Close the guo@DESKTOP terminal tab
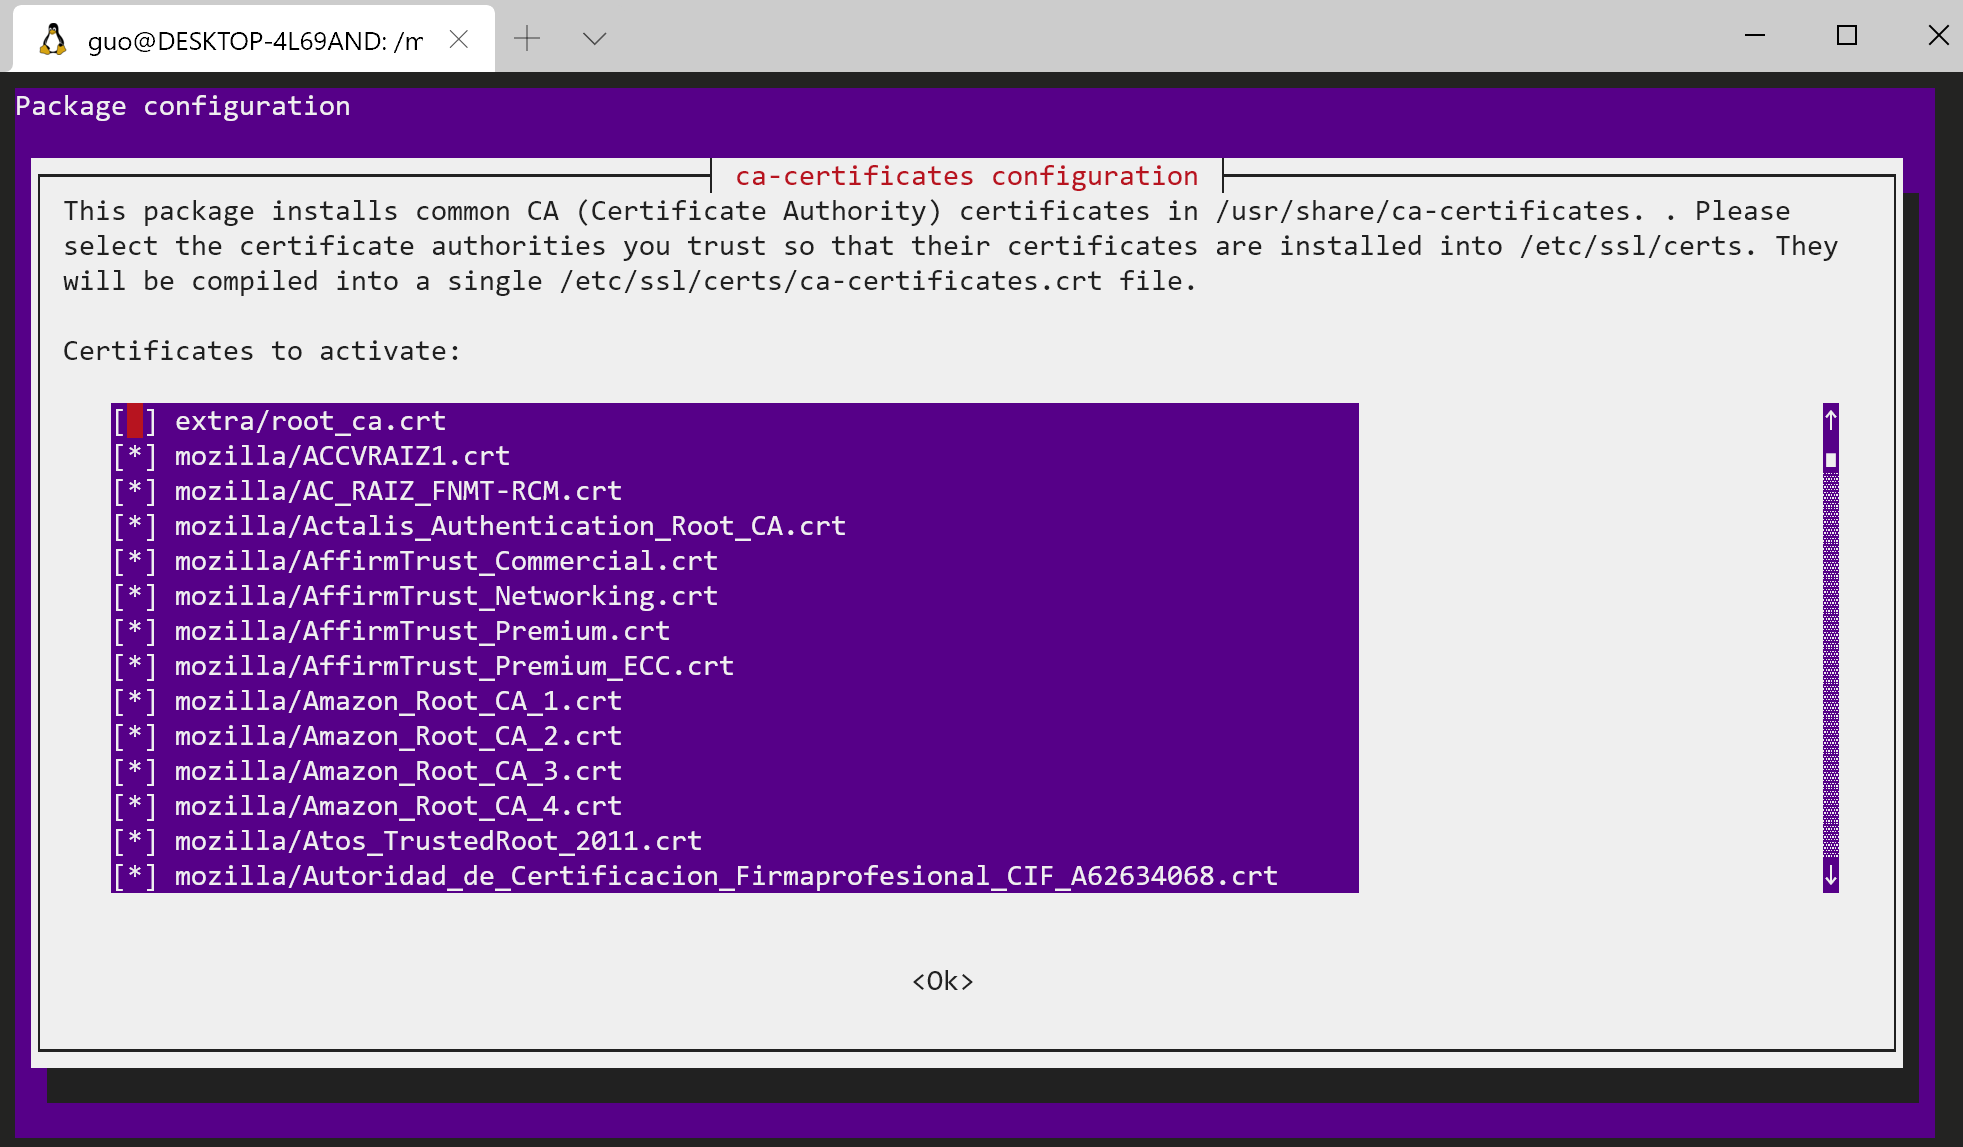1963x1147 pixels. tap(459, 39)
